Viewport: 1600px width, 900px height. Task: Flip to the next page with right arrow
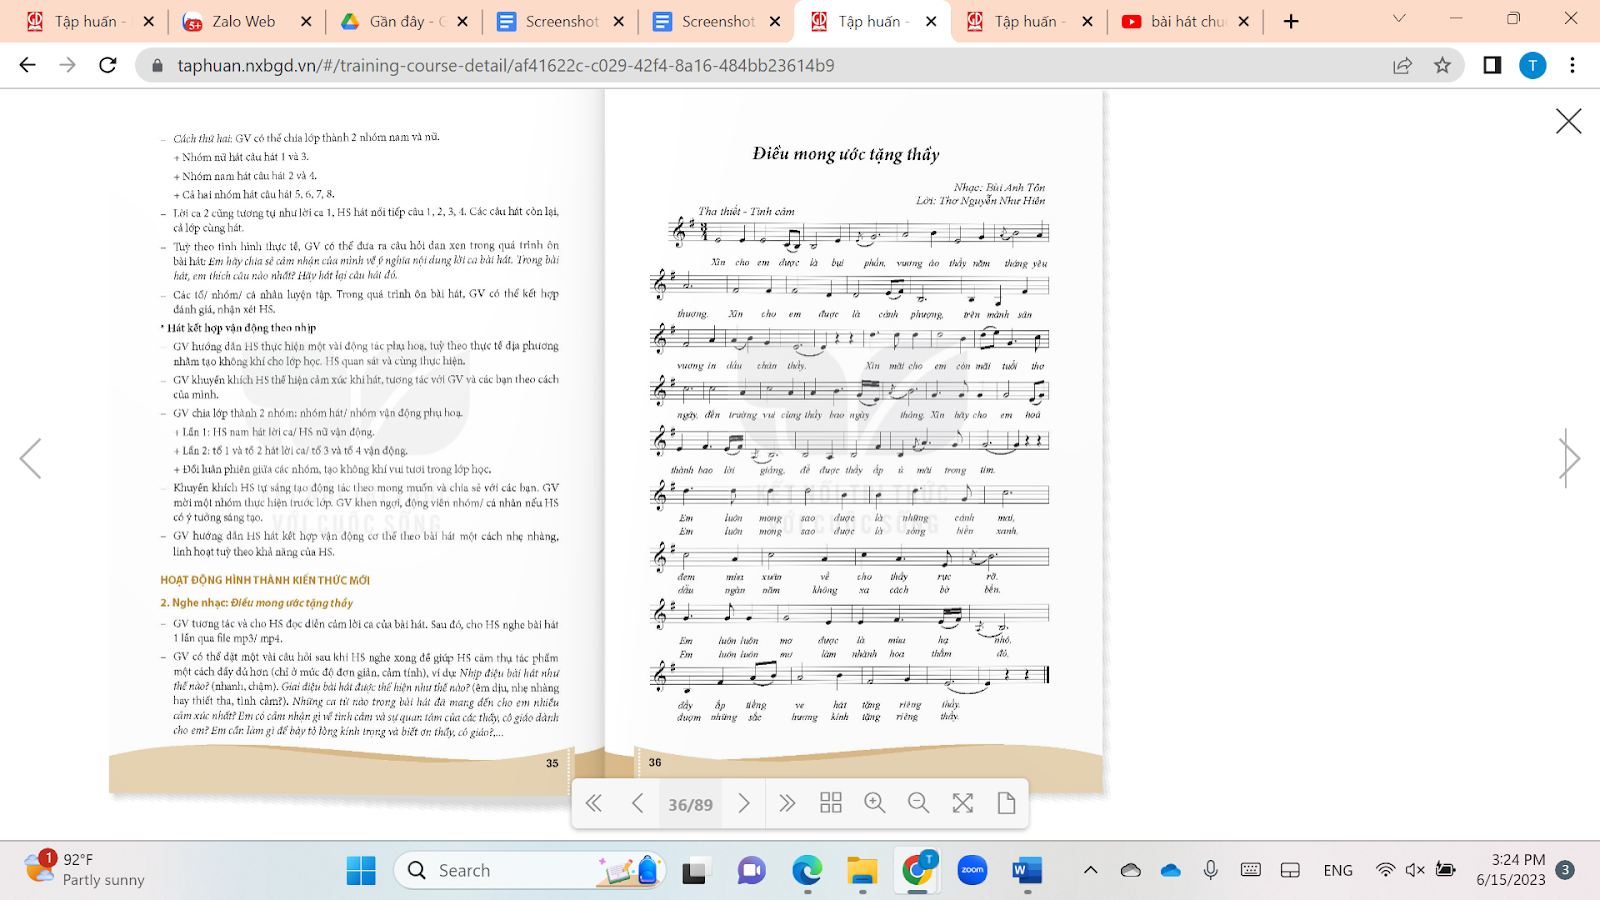pos(1569,459)
